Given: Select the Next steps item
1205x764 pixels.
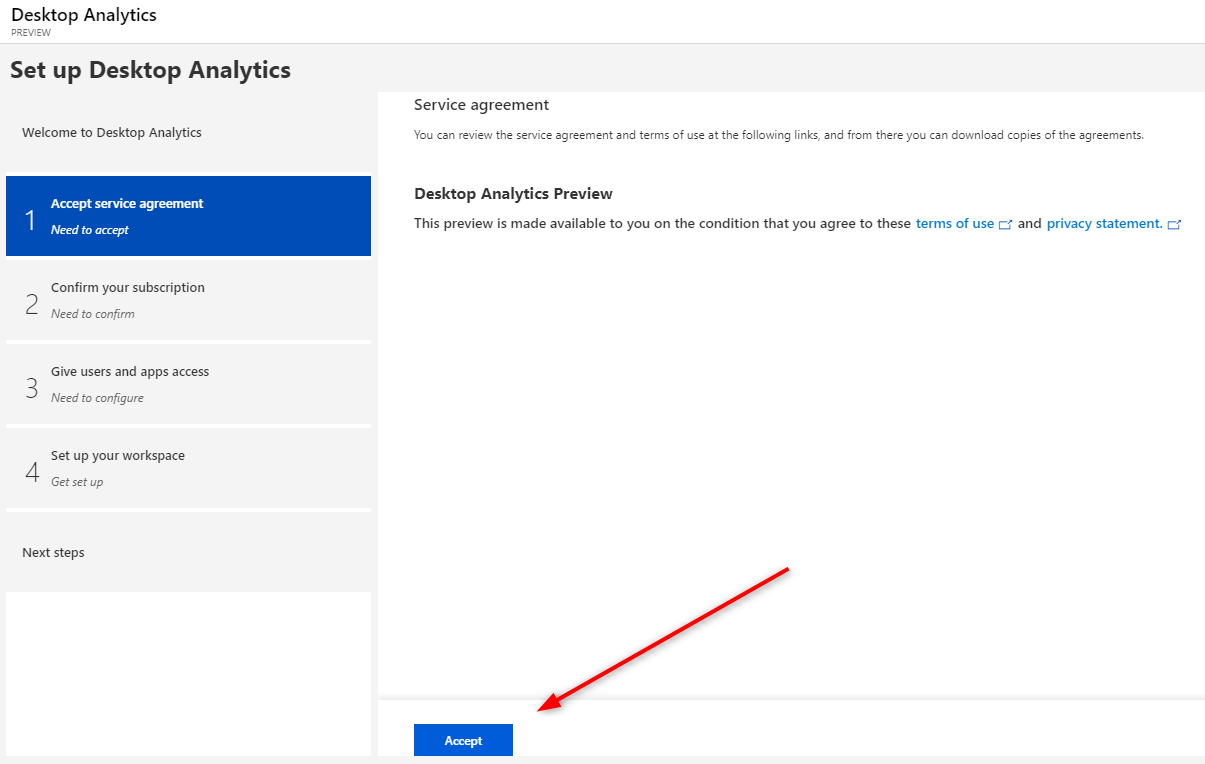Looking at the screenshot, I should coord(188,552).
